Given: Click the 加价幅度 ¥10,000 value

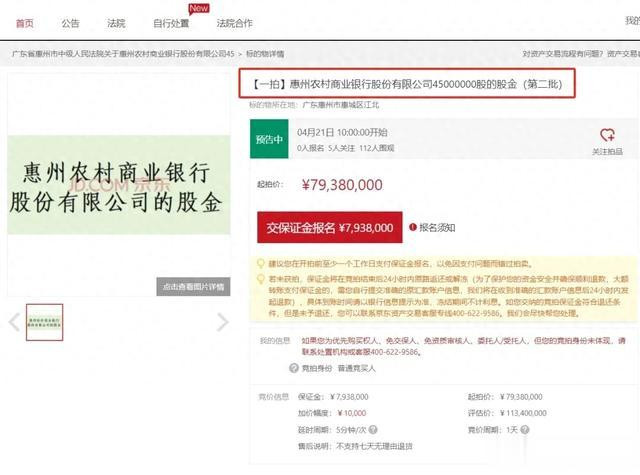Looking at the screenshot, I should (x=352, y=413).
